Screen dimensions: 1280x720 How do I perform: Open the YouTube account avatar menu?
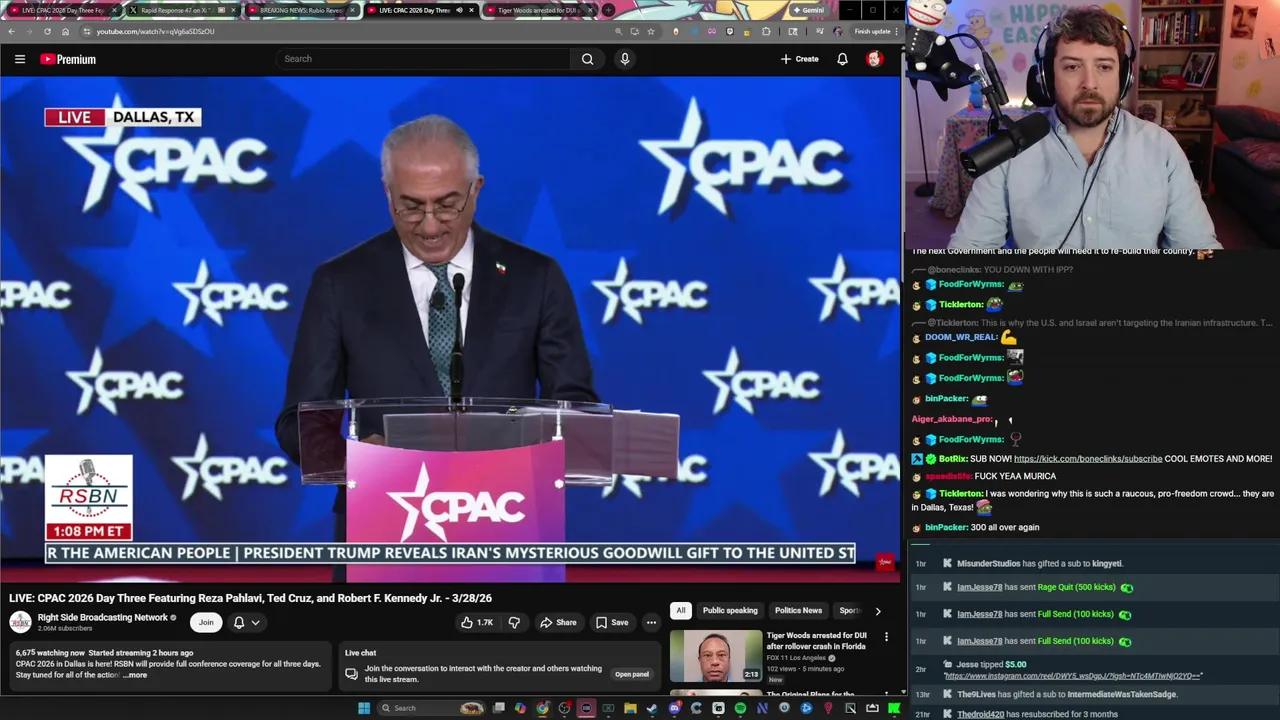click(x=874, y=59)
